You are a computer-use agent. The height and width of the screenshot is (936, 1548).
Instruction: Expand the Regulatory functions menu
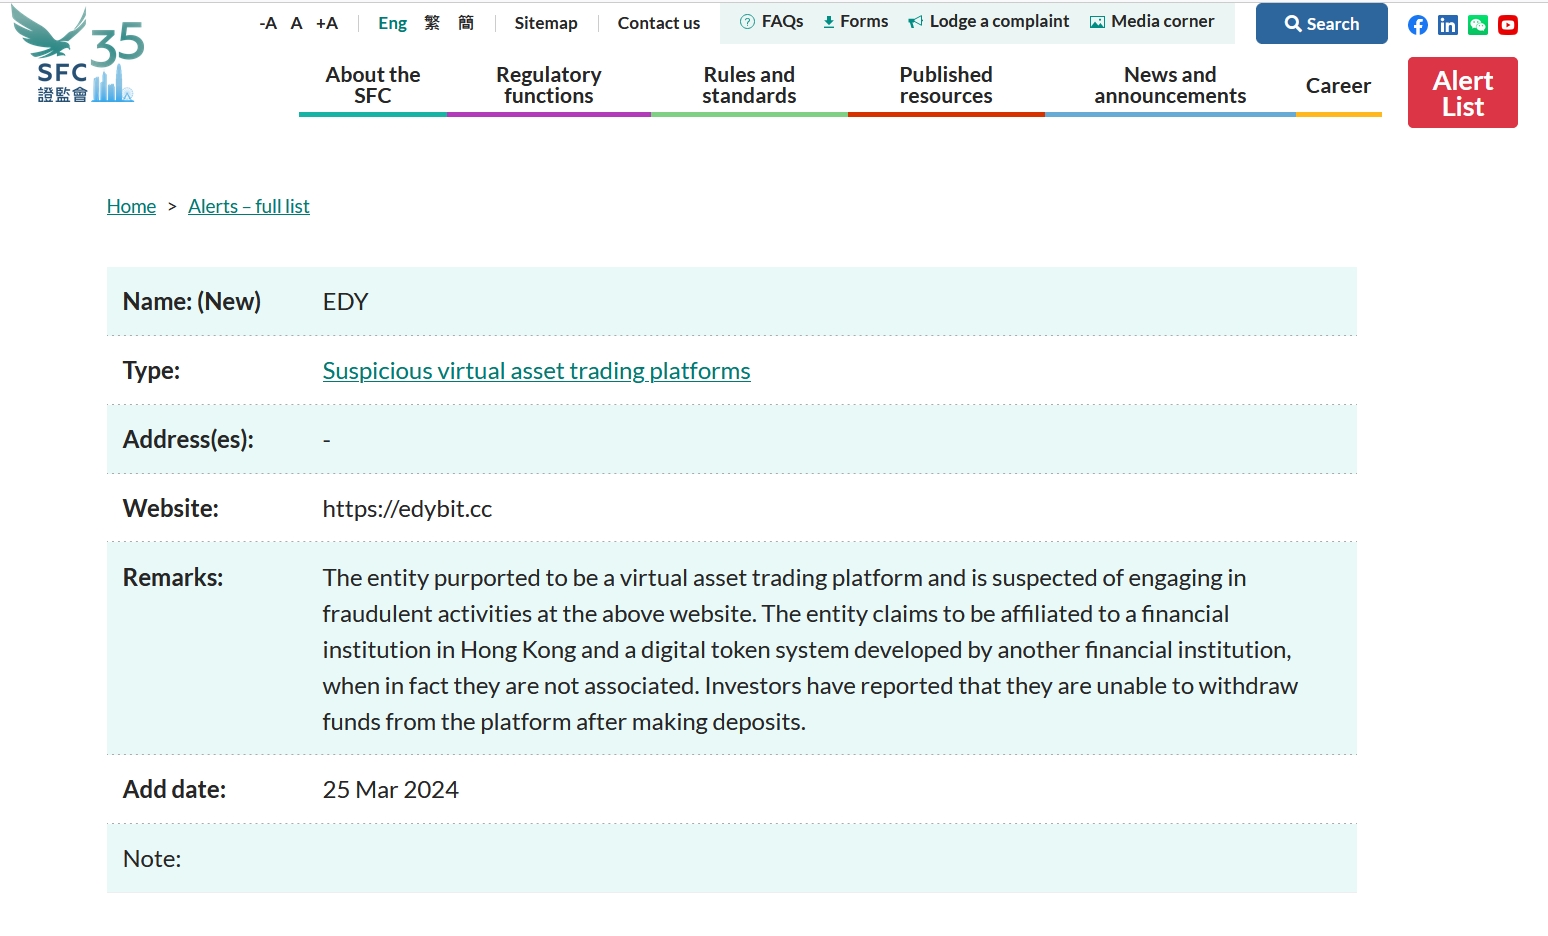pos(548,85)
